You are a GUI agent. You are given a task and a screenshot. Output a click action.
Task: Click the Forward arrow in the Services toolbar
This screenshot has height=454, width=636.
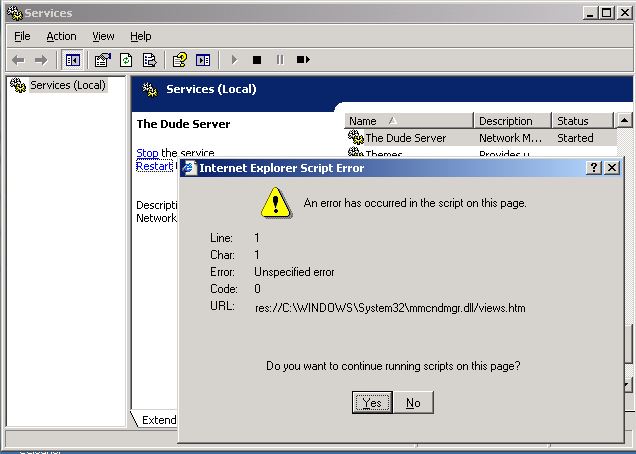click(41, 60)
